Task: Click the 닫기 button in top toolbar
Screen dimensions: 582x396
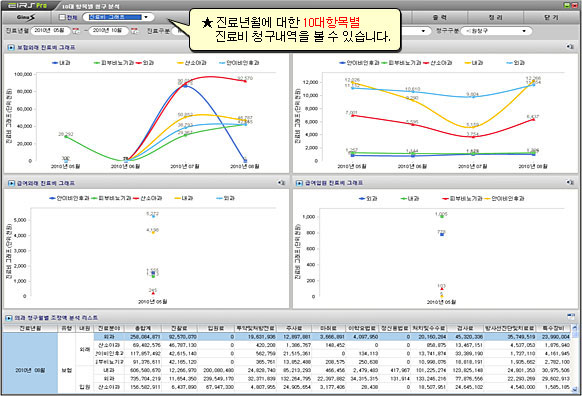Action: point(551,17)
